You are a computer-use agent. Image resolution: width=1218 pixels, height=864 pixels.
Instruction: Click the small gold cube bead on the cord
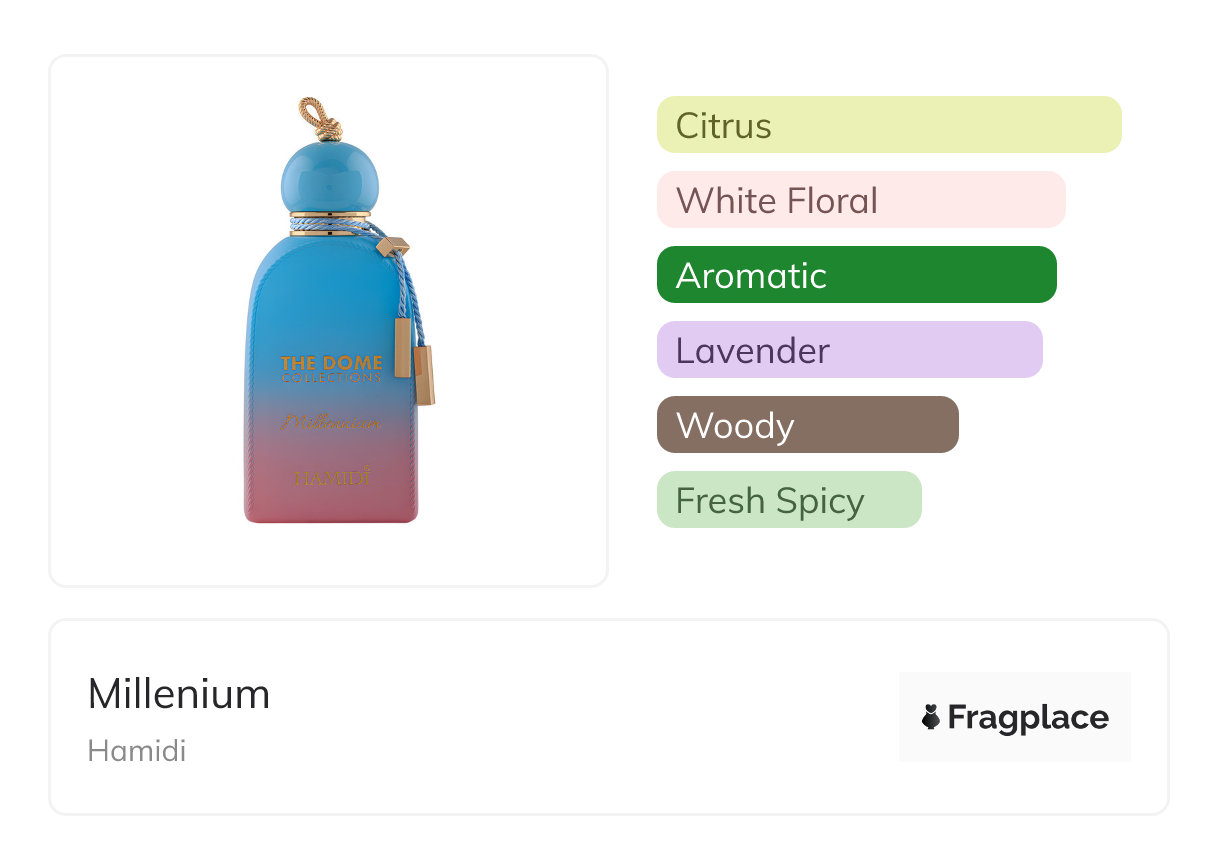pos(395,244)
